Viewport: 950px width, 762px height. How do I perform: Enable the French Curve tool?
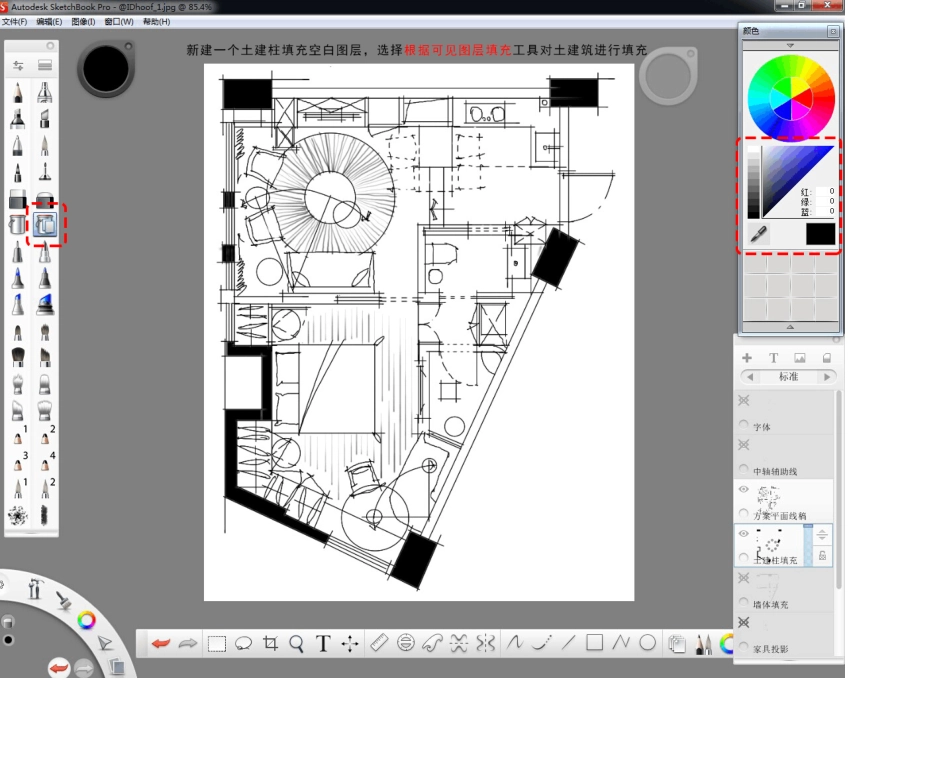432,643
